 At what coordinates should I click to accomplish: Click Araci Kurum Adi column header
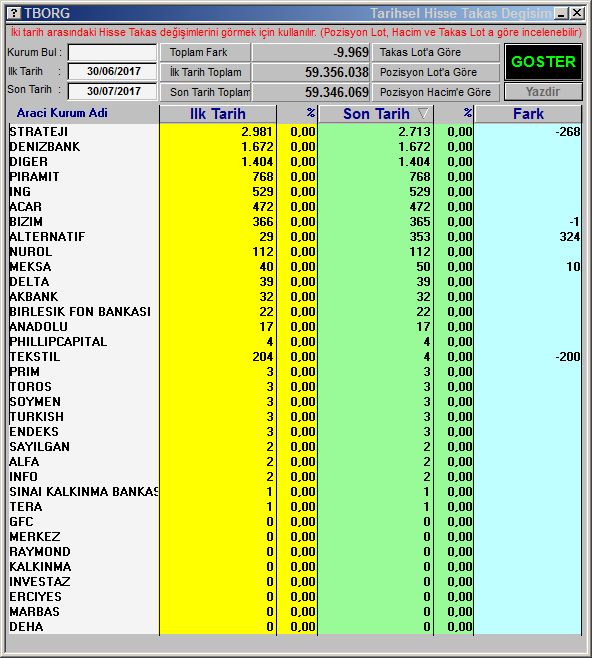[x=62, y=113]
